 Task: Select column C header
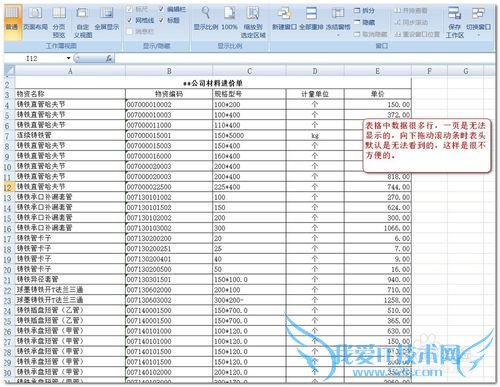(x=249, y=71)
